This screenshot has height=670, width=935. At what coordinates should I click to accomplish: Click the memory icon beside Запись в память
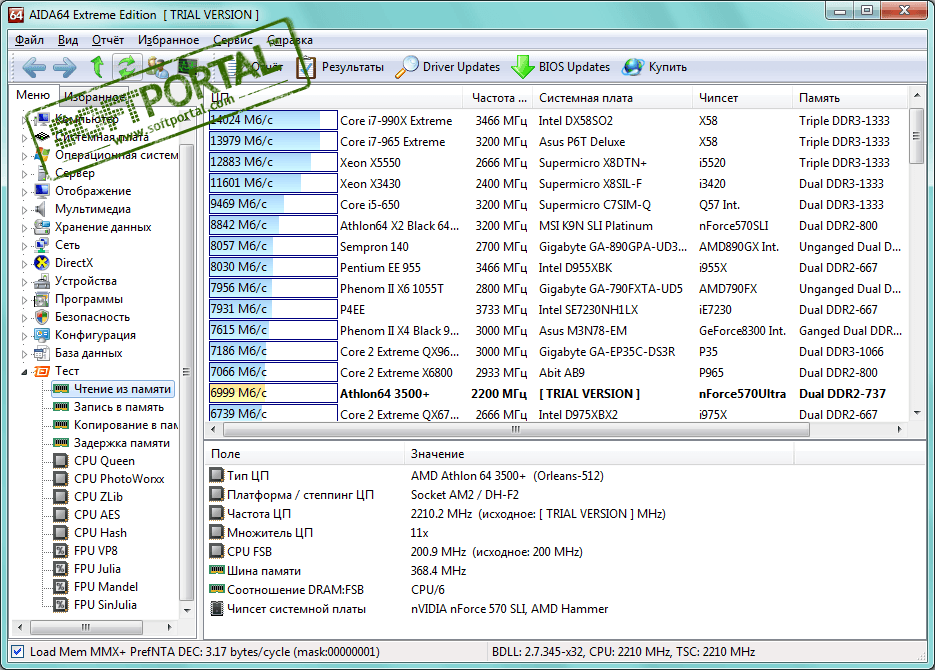[x=61, y=407]
